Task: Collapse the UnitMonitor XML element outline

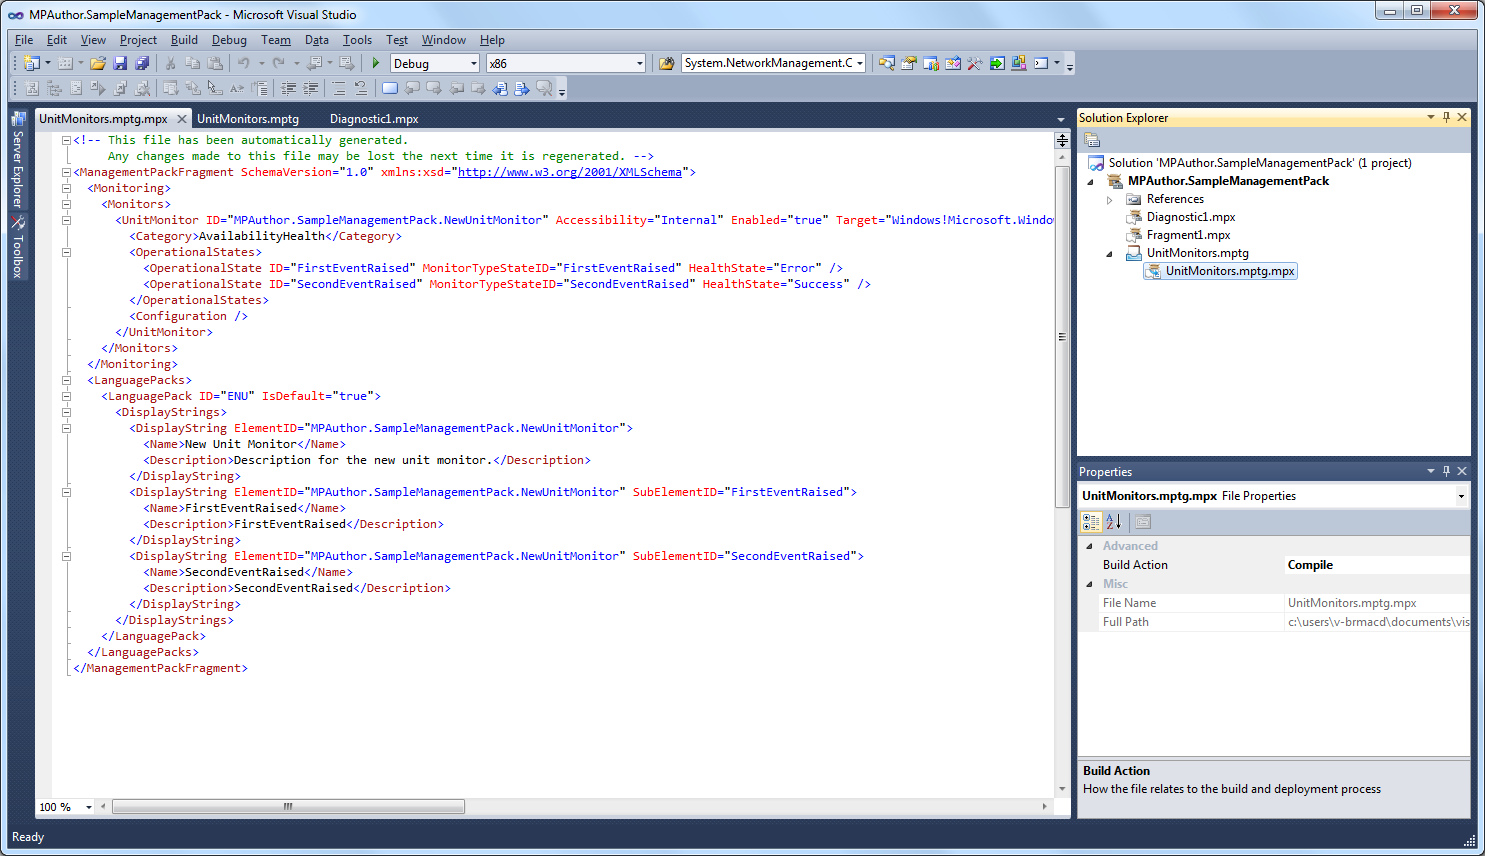Action: [66, 220]
